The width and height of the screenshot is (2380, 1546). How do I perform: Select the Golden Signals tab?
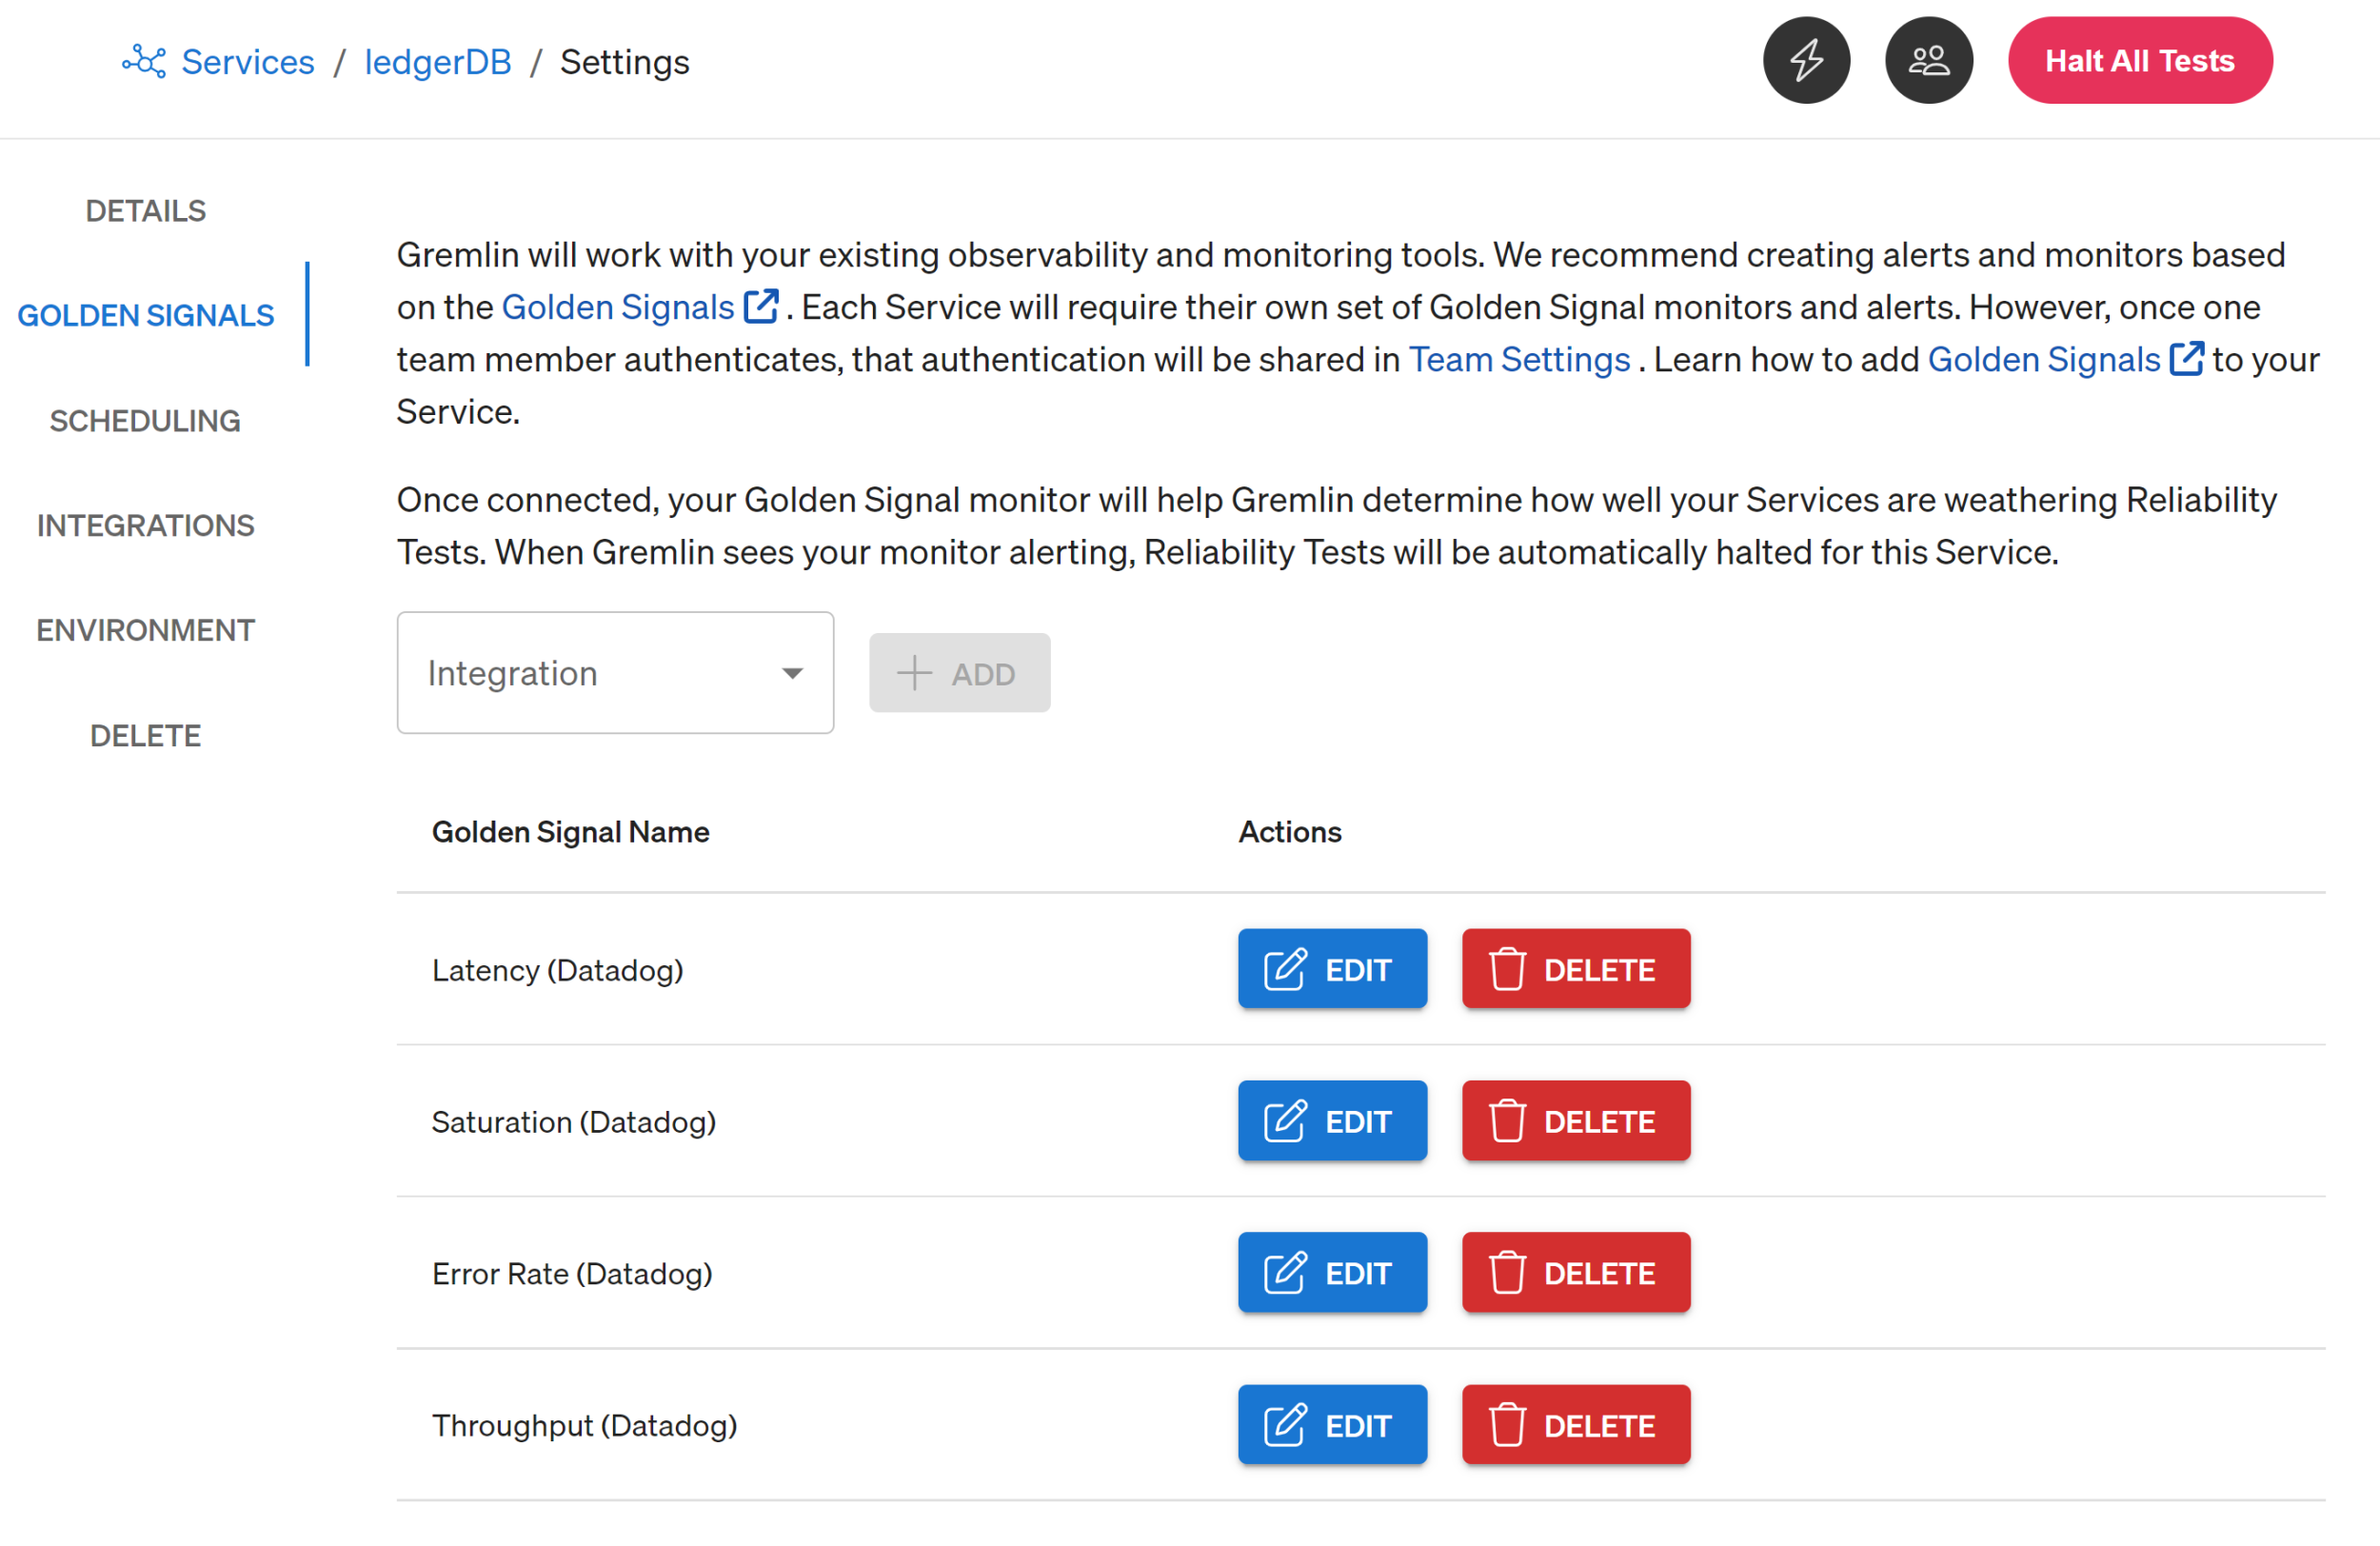coord(146,314)
